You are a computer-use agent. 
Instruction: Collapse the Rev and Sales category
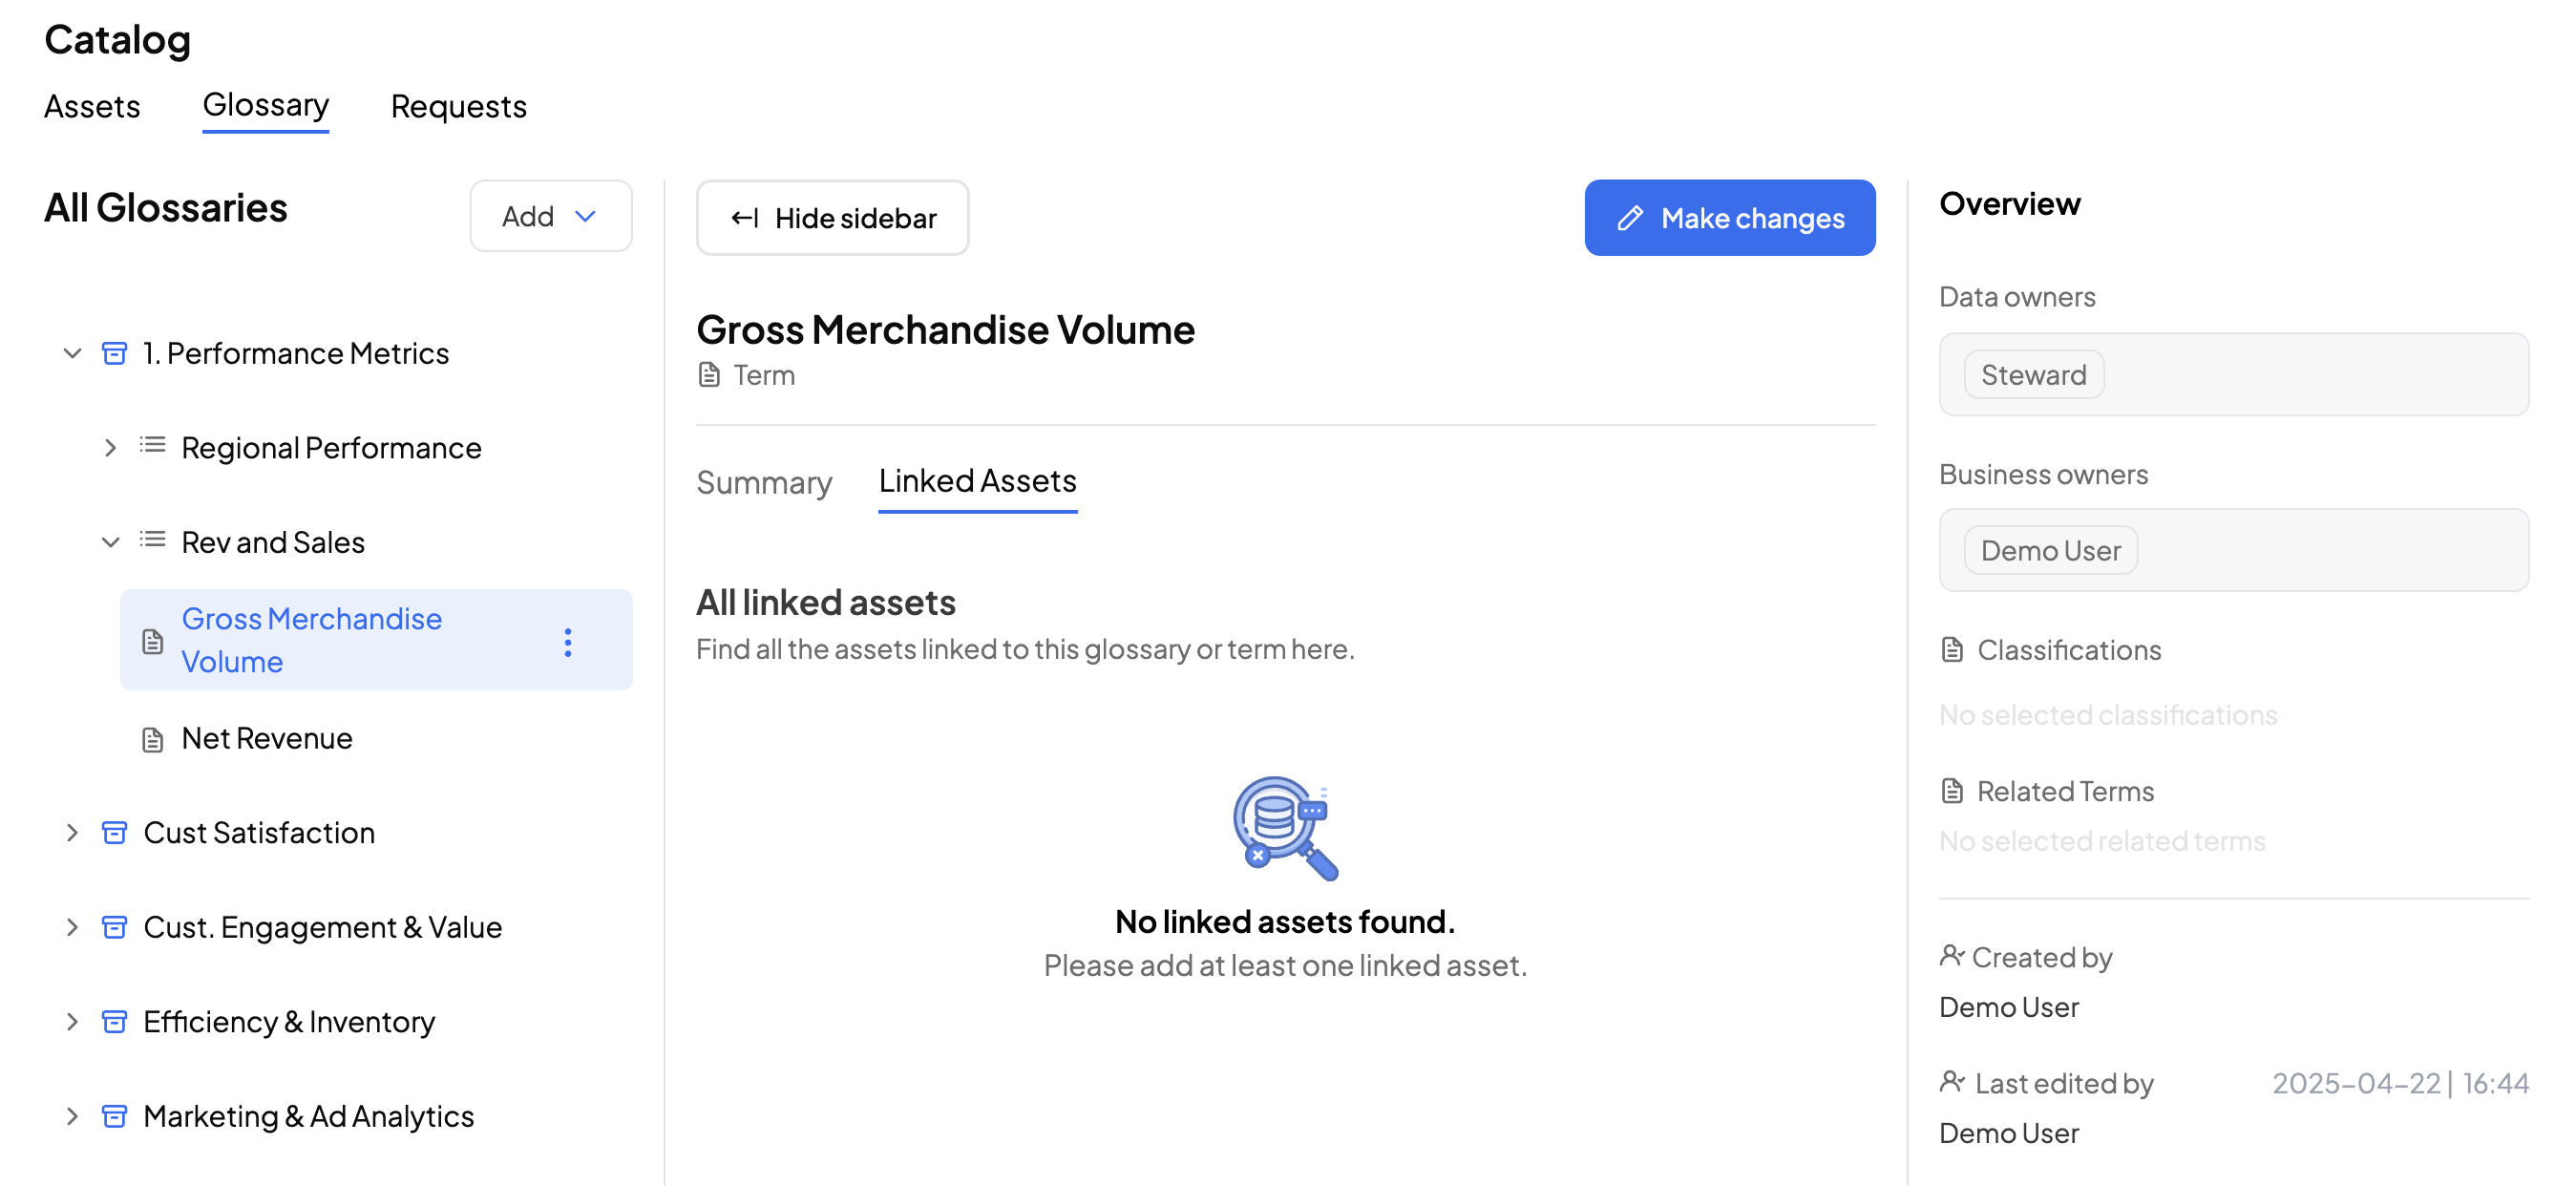click(110, 542)
